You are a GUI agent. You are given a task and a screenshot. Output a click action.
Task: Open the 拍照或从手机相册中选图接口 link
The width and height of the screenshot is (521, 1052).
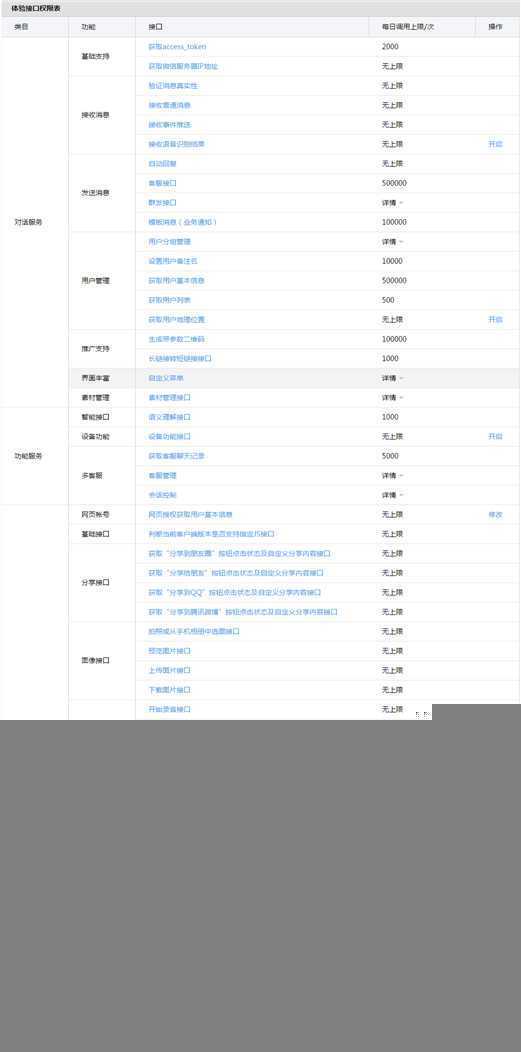click(194, 631)
